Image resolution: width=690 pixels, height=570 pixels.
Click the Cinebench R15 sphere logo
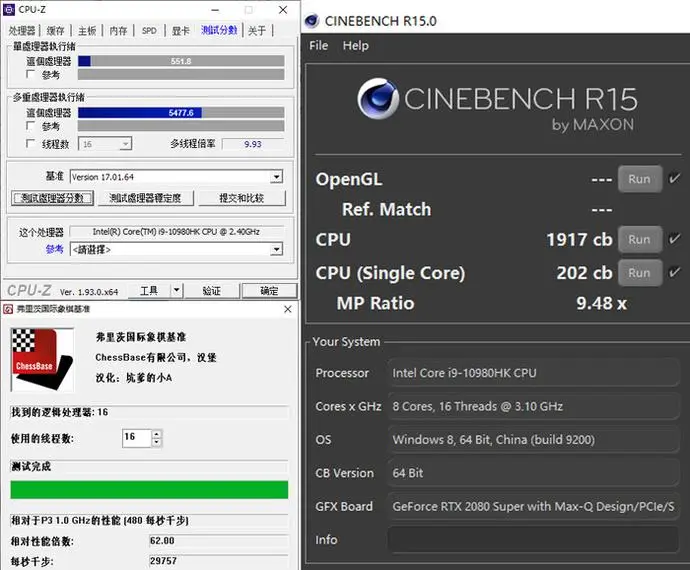click(x=378, y=99)
